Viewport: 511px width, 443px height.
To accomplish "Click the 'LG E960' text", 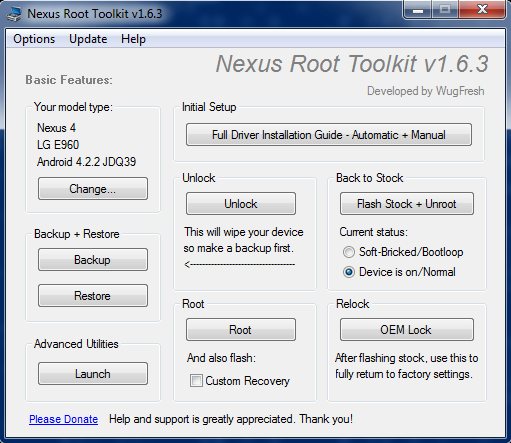I will 58,145.
